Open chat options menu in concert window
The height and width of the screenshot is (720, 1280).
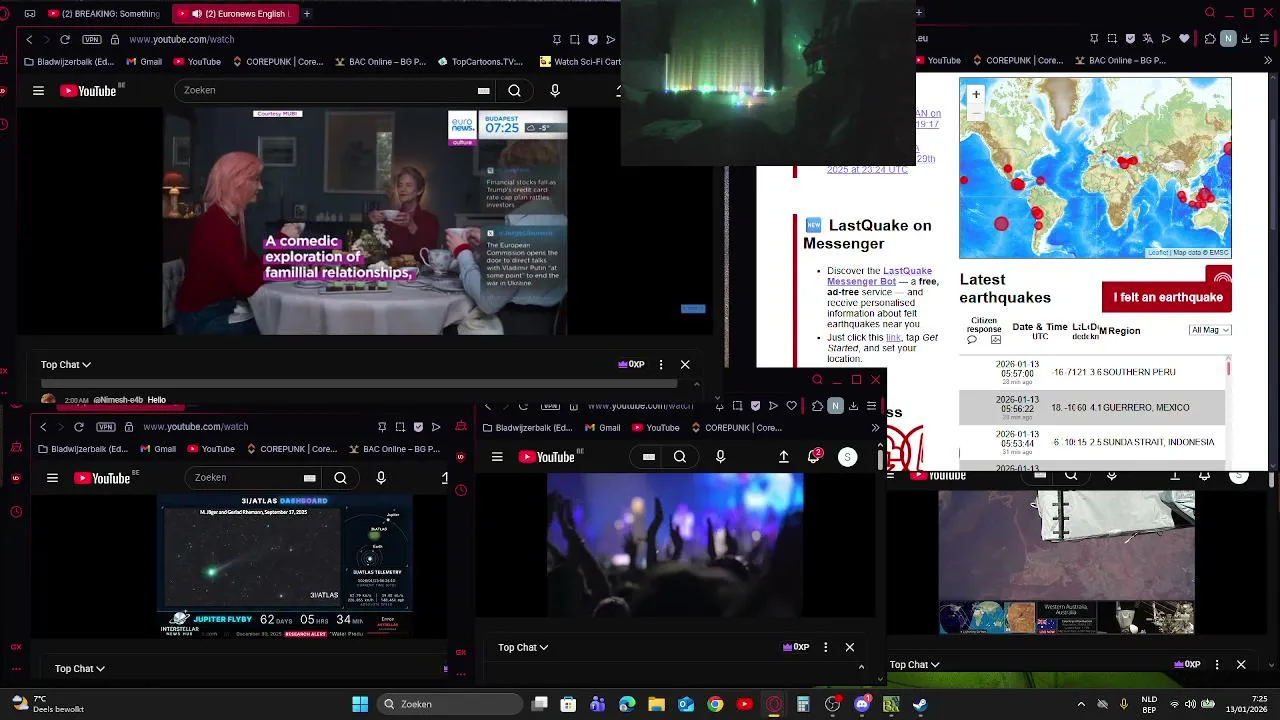pos(826,648)
